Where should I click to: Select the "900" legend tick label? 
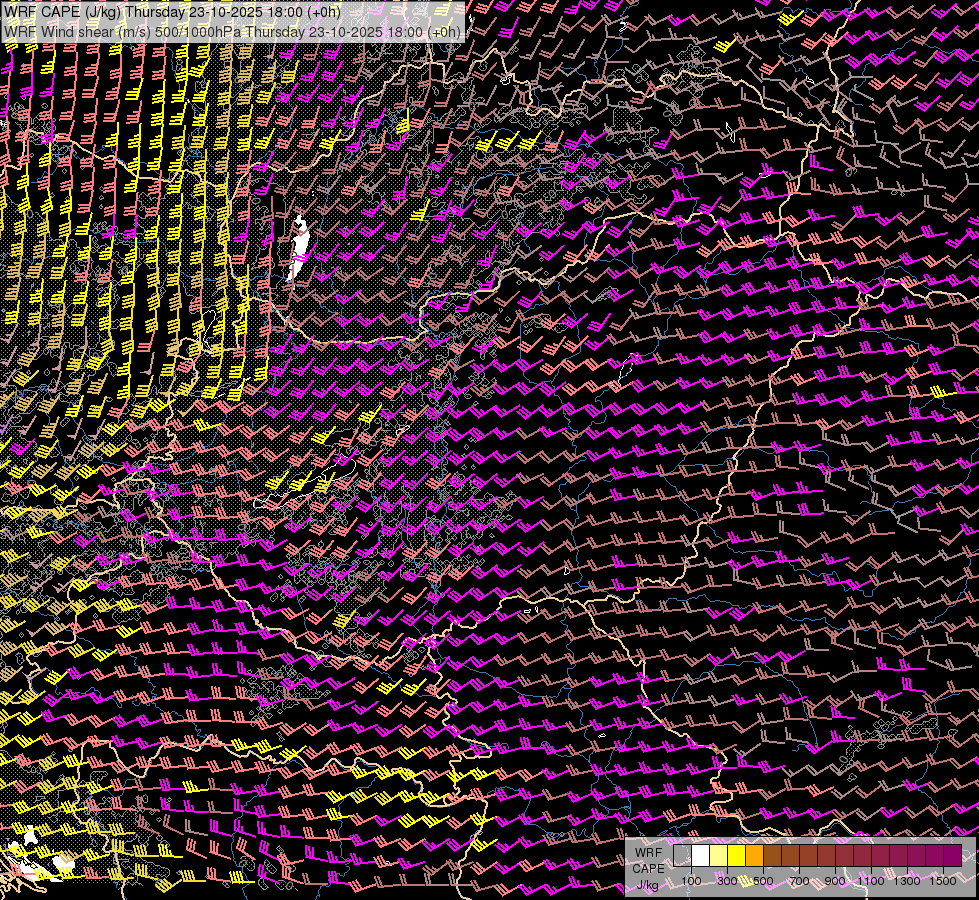[x=835, y=881]
